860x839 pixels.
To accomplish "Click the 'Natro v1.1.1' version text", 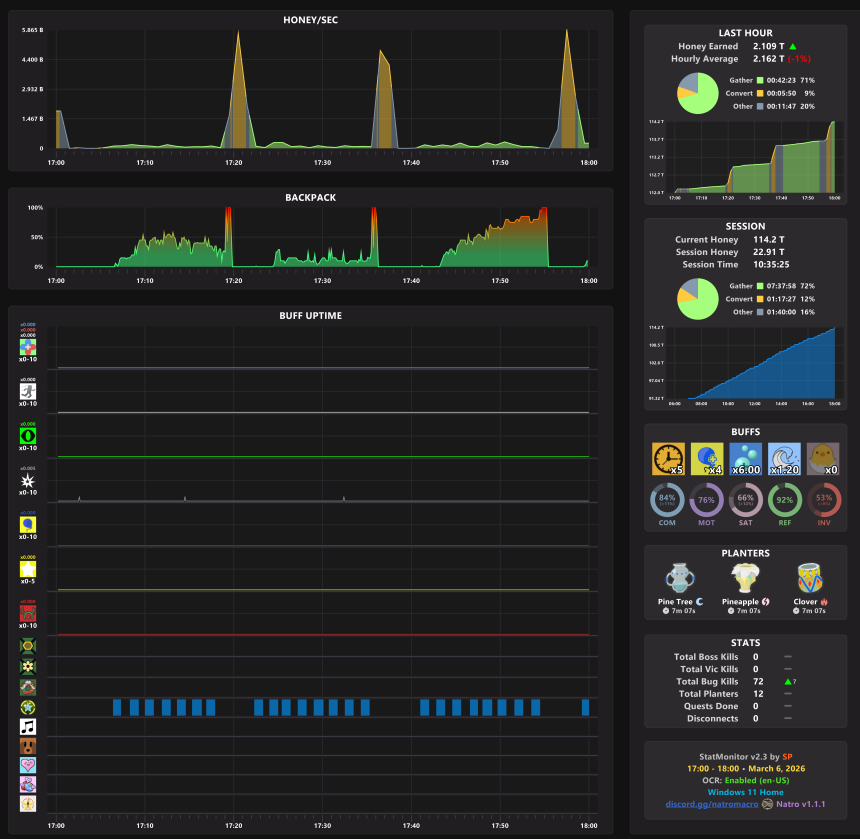I will [x=801, y=804].
